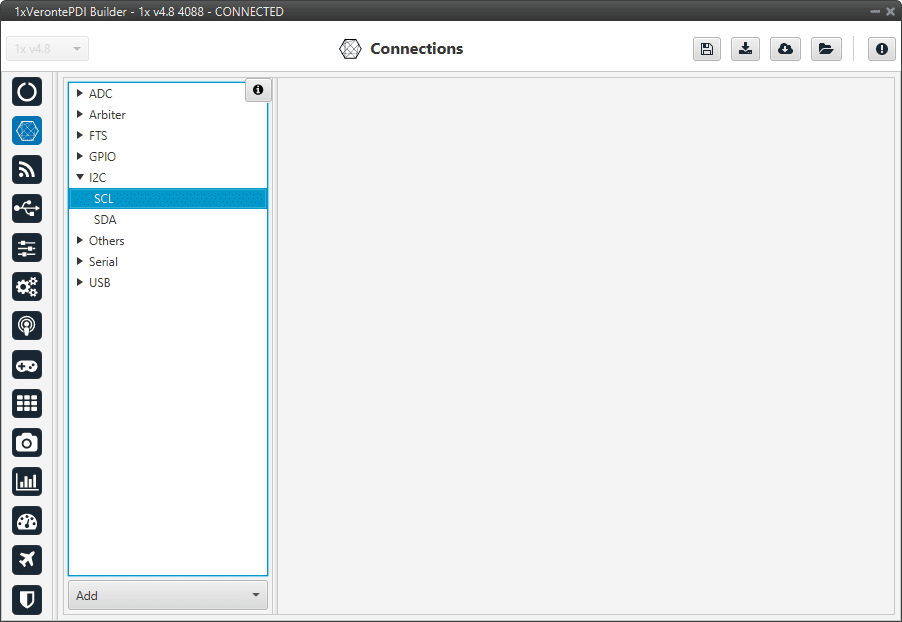The height and width of the screenshot is (622, 902).
Task: Open the gamepad controller sidebar icon
Action: click(27, 365)
